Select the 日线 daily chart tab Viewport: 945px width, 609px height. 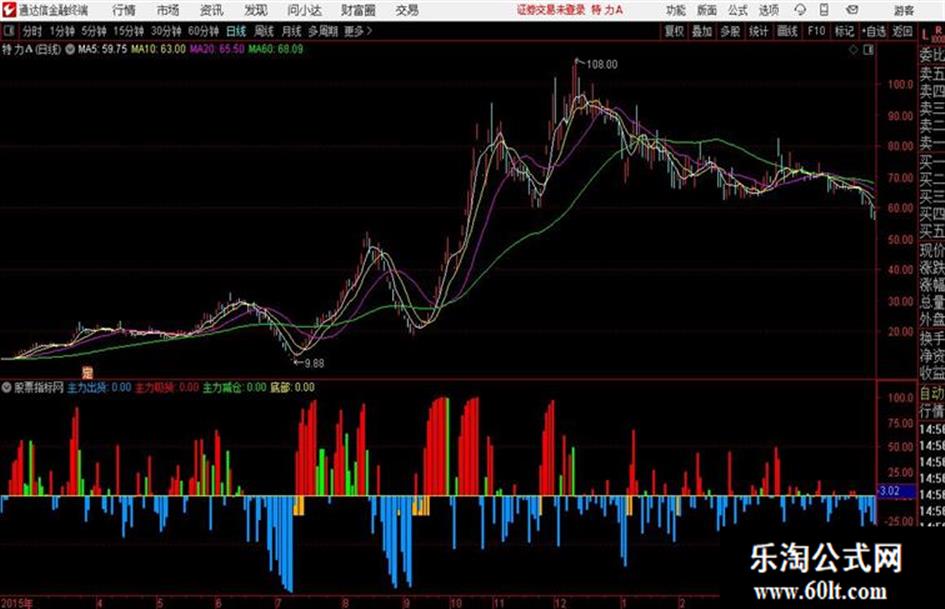(x=236, y=31)
